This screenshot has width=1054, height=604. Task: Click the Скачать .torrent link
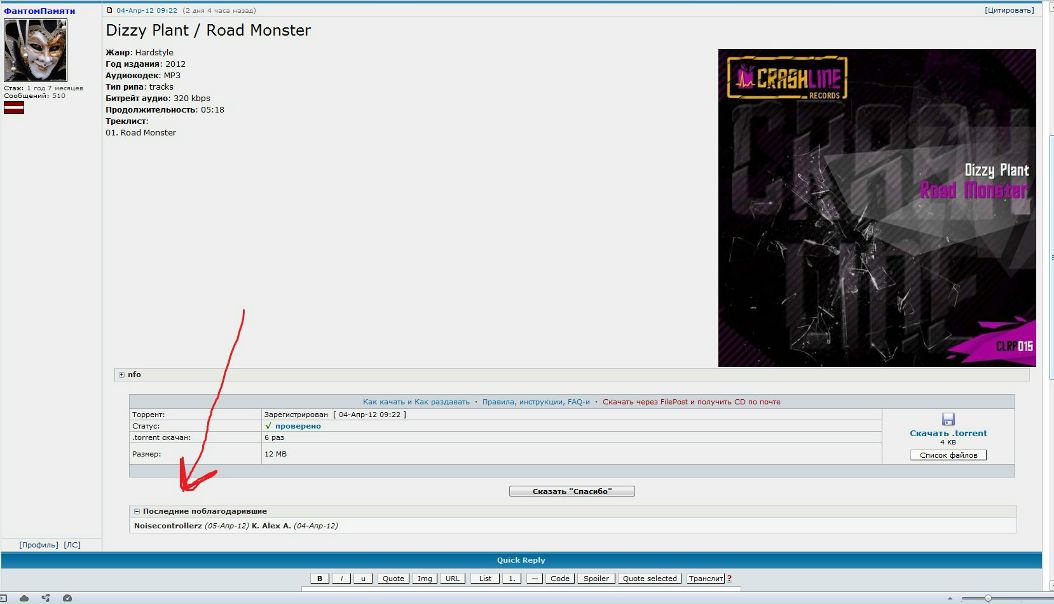pyautogui.click(x=948, y=433)
